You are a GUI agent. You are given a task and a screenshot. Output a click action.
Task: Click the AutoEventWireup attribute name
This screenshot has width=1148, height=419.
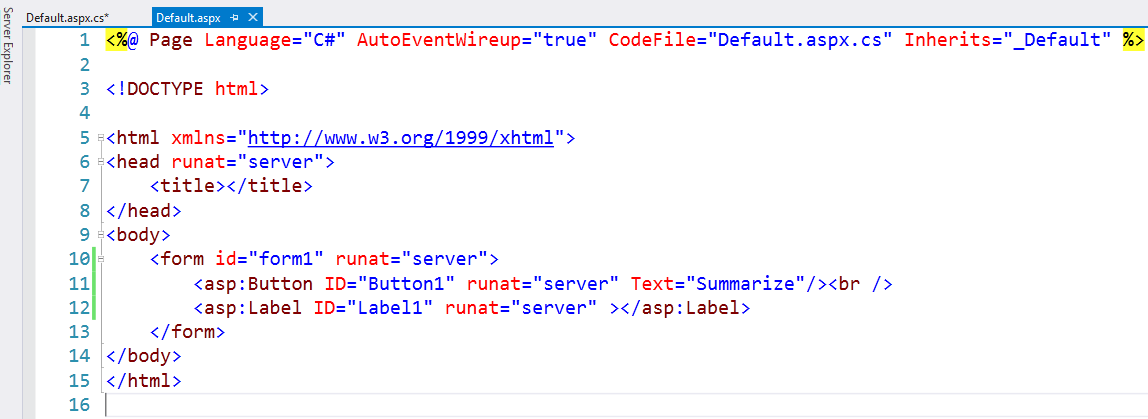click(x=438, y=40)
